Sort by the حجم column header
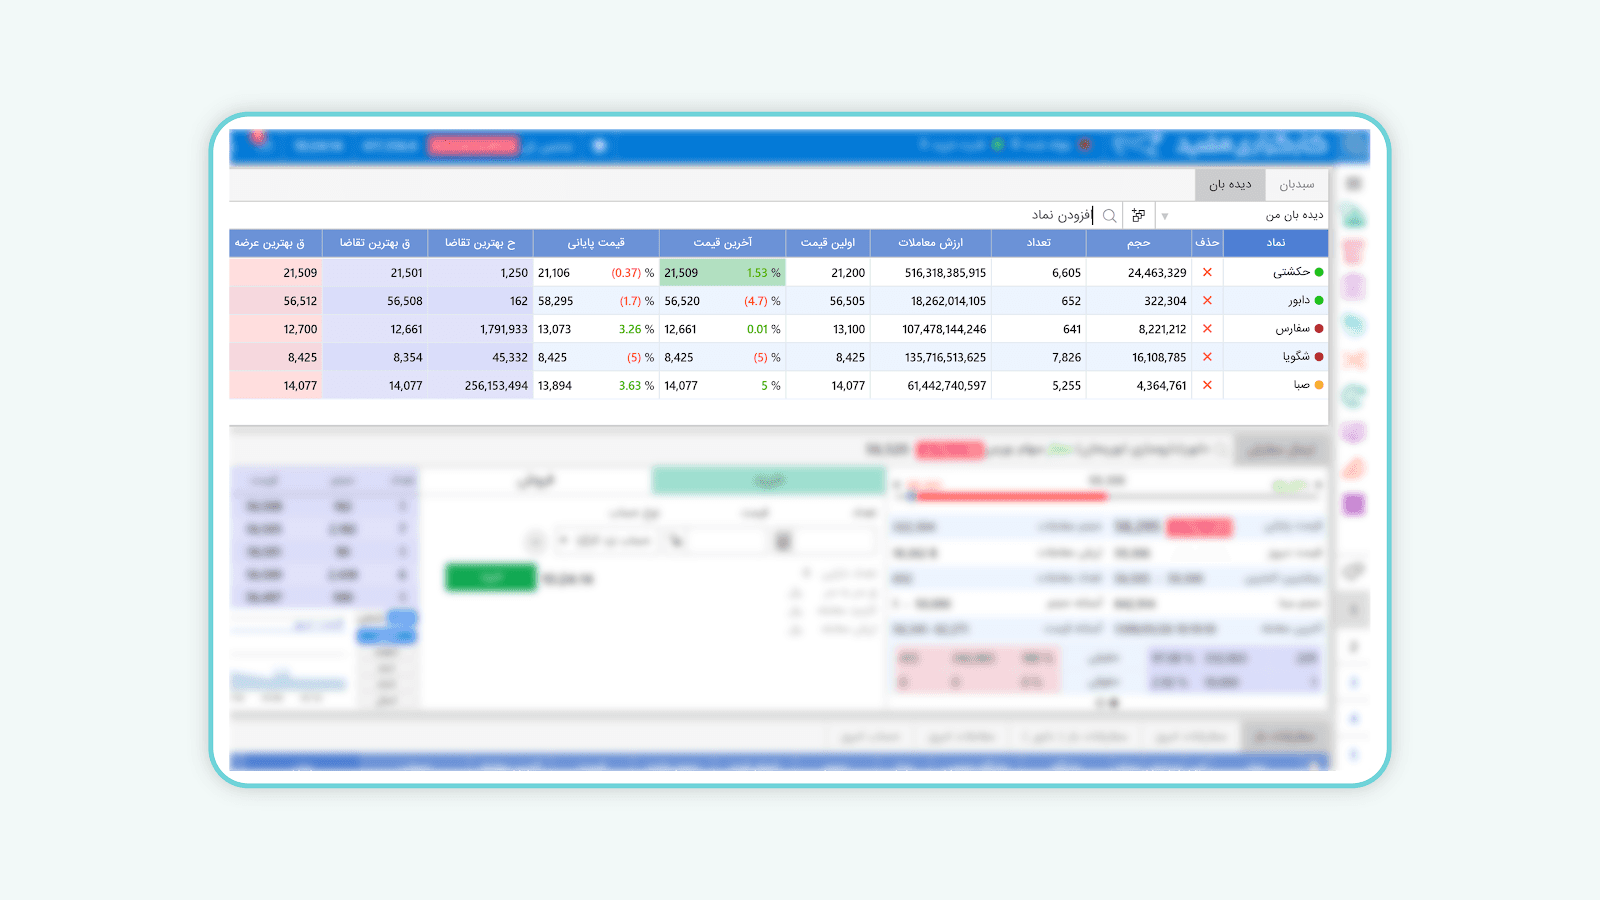1600x900 pixels. (x=1139, y=242)
